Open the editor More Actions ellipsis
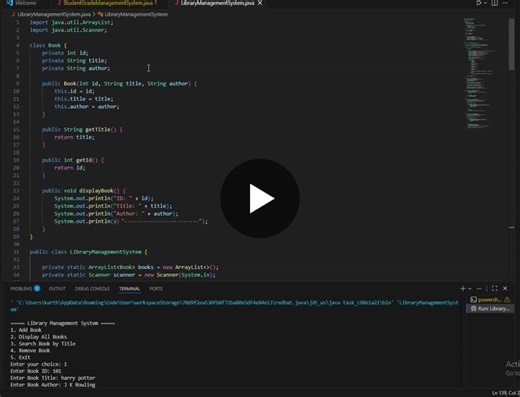 click(x=505, y=3)
